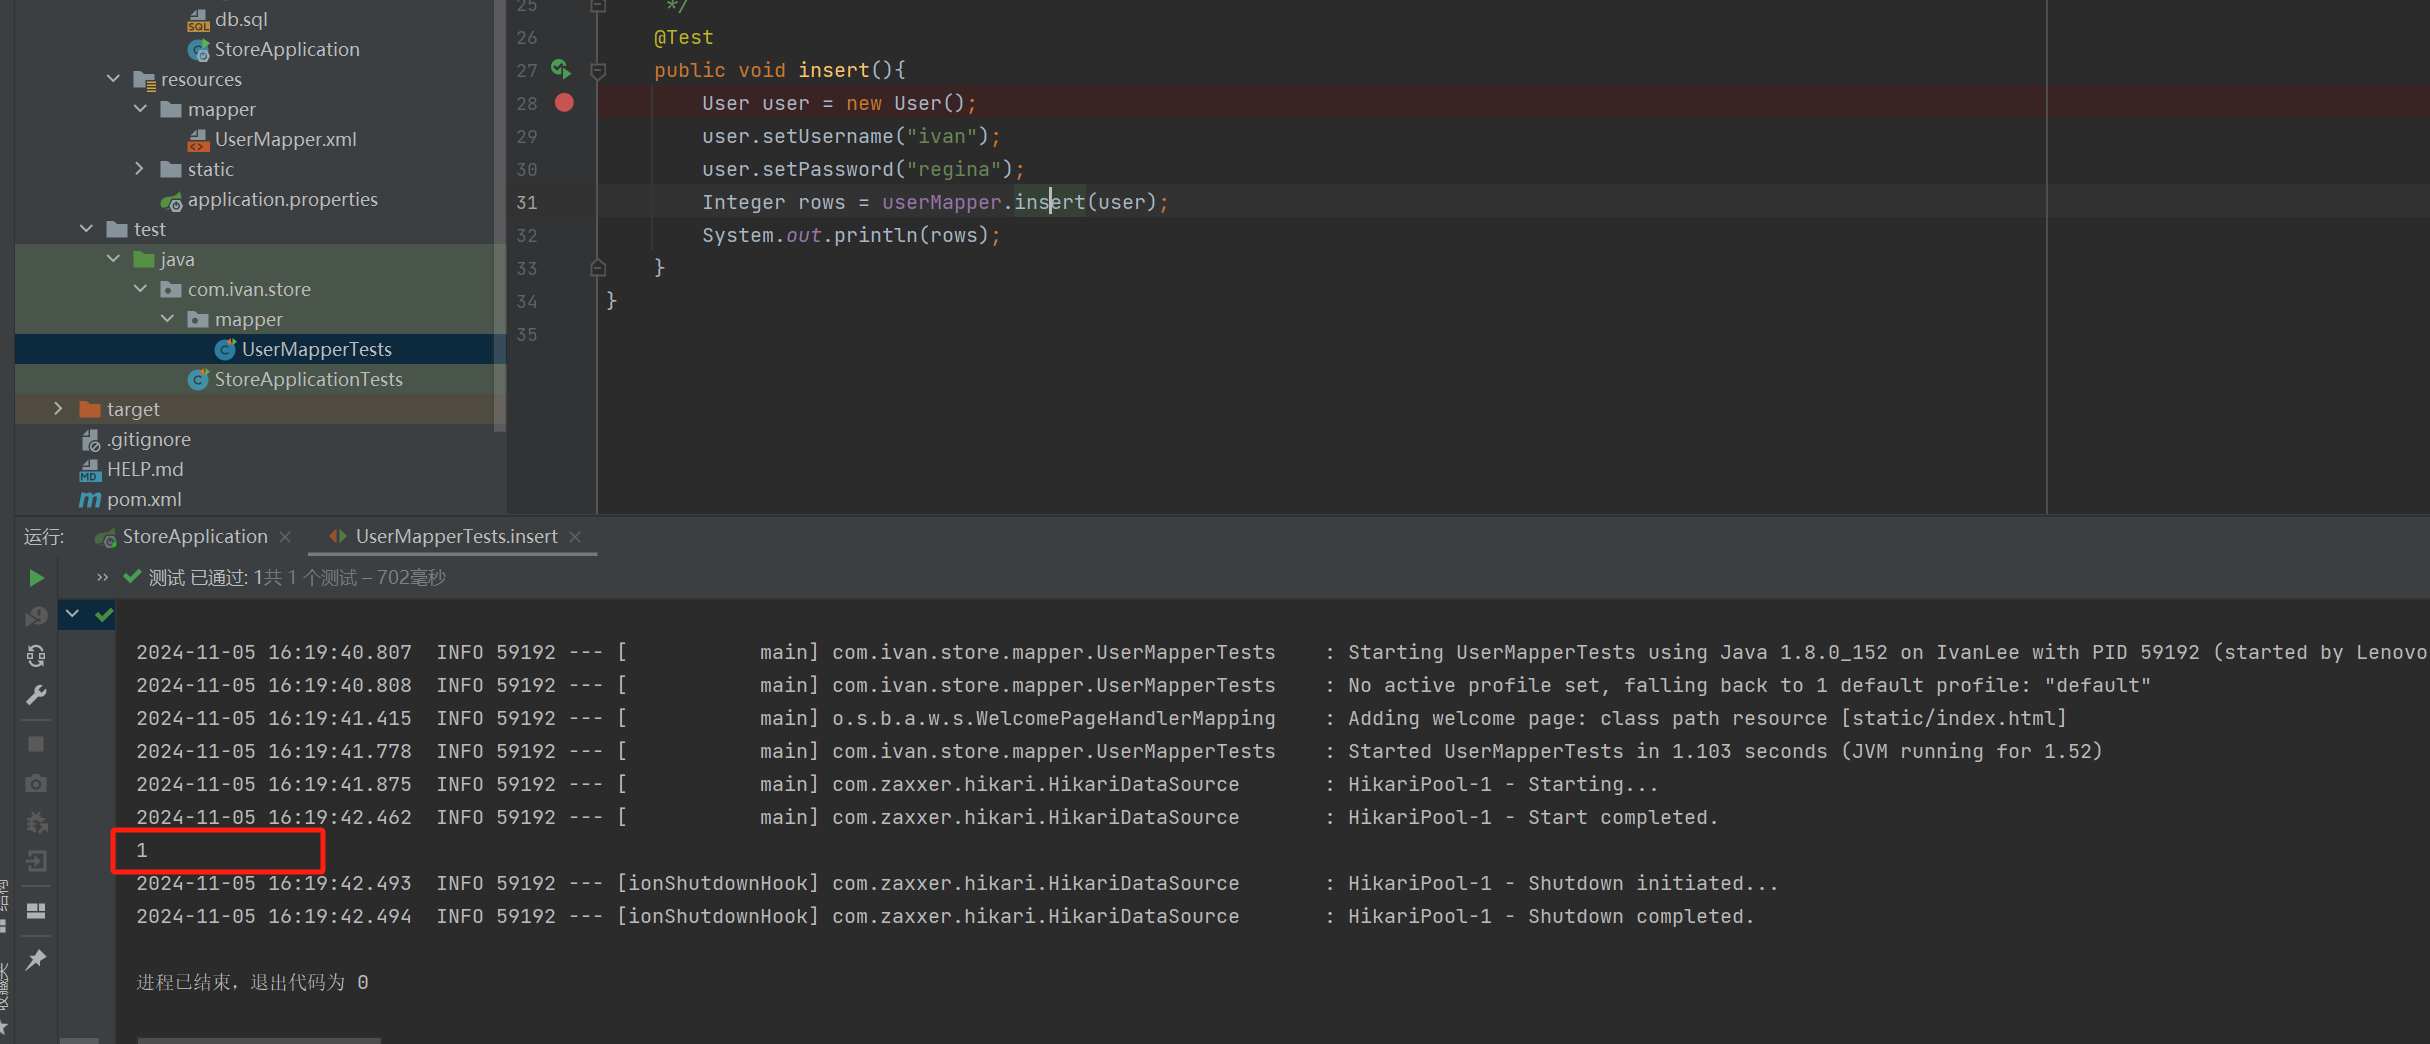This screenshot has height=1044, width=2430.
Task: Collapse the mapper folder under resources
Action: (140, 109)
